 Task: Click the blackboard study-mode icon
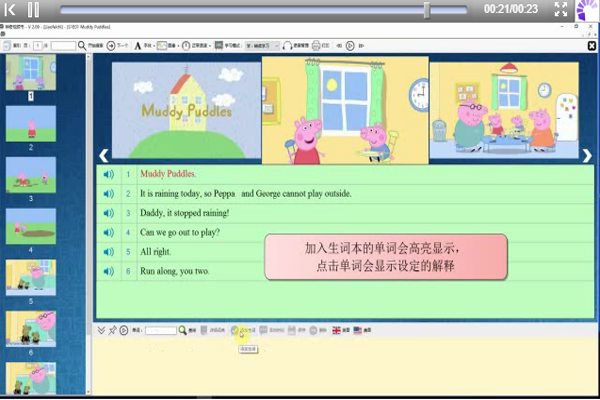point(218,46)
